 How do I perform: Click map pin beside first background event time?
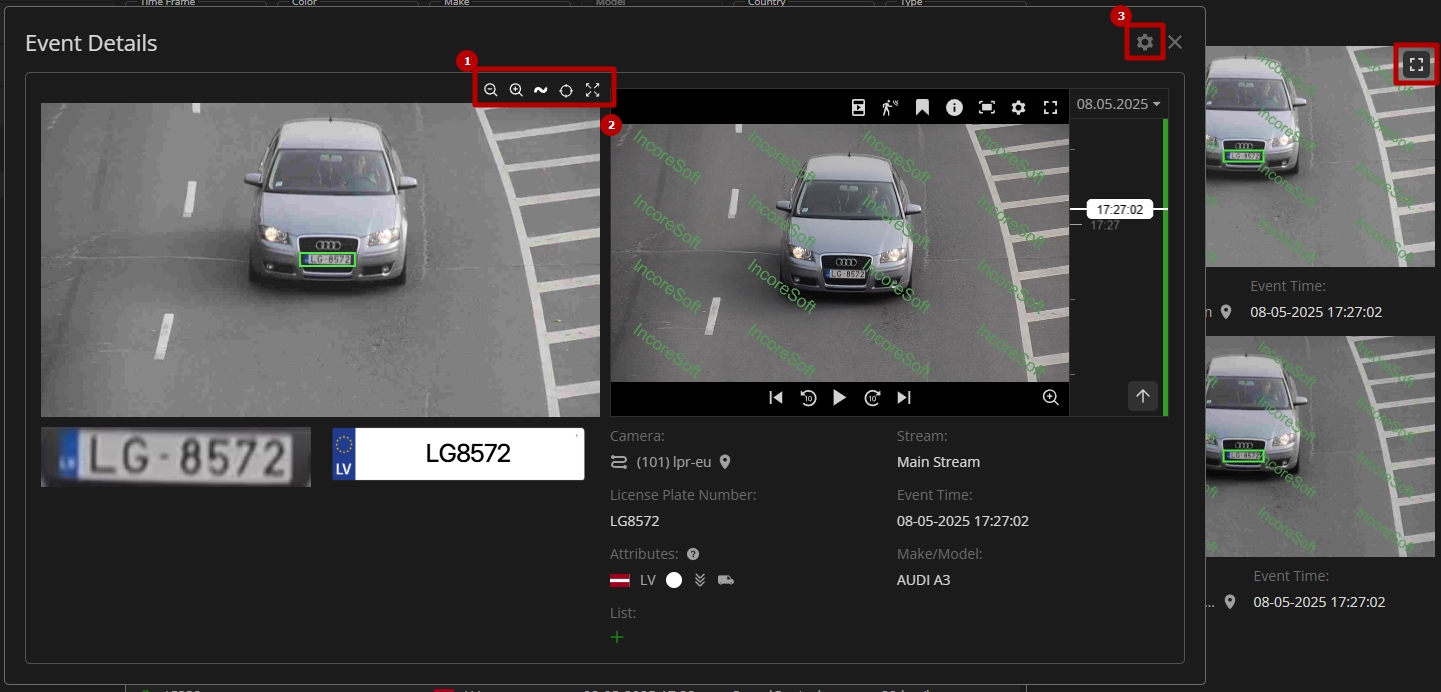click(1227, 312)
